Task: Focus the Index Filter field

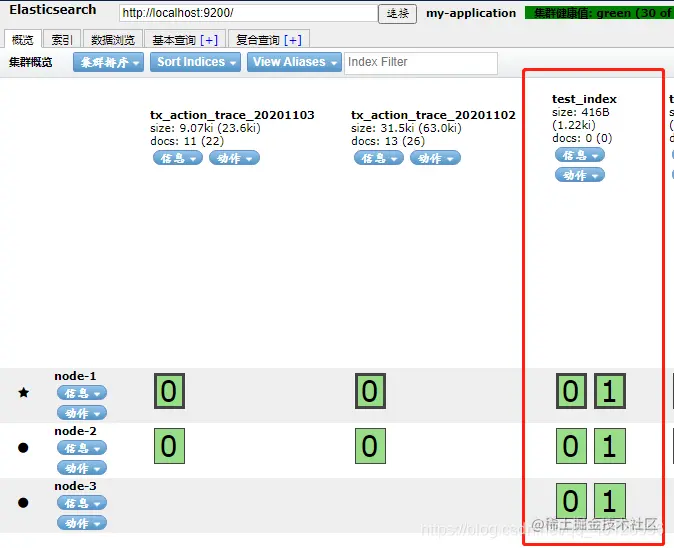Action: pyautogui.click(x=421, y=63)
